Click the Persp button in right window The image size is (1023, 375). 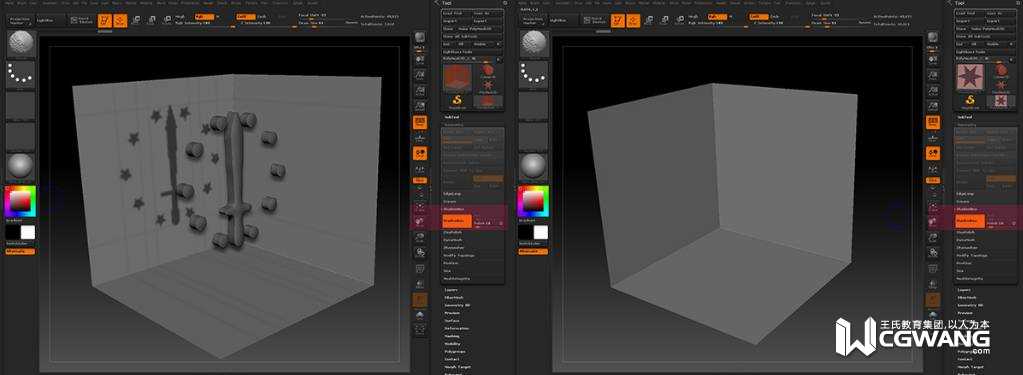933,122
